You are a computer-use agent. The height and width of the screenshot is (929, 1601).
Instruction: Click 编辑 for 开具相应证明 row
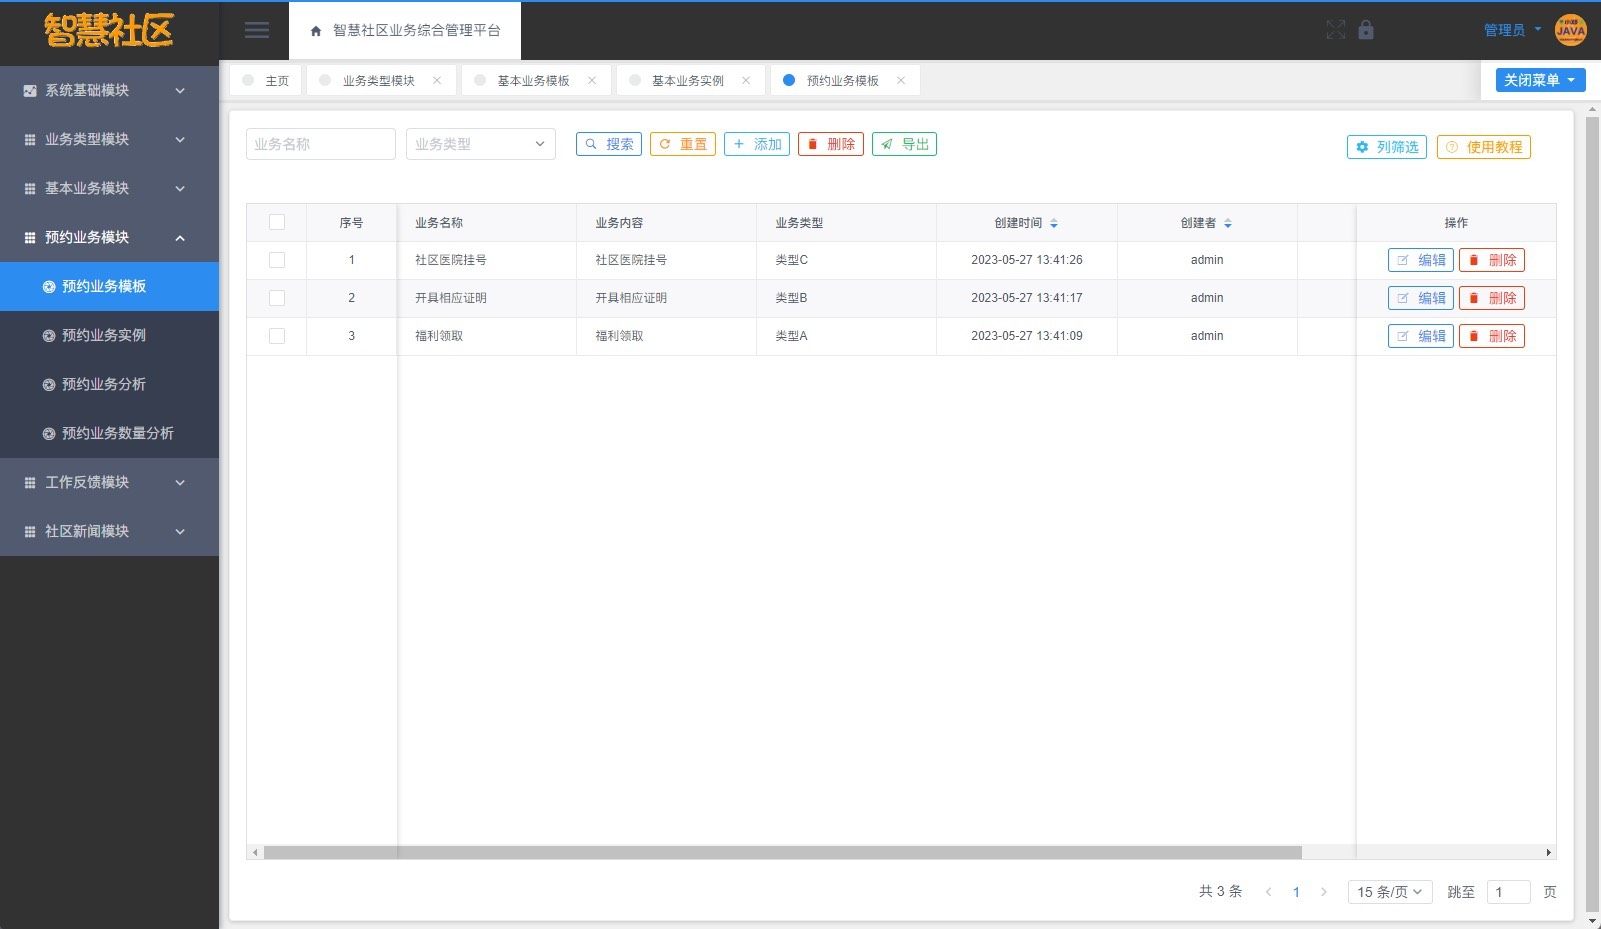pos(1420,298)
